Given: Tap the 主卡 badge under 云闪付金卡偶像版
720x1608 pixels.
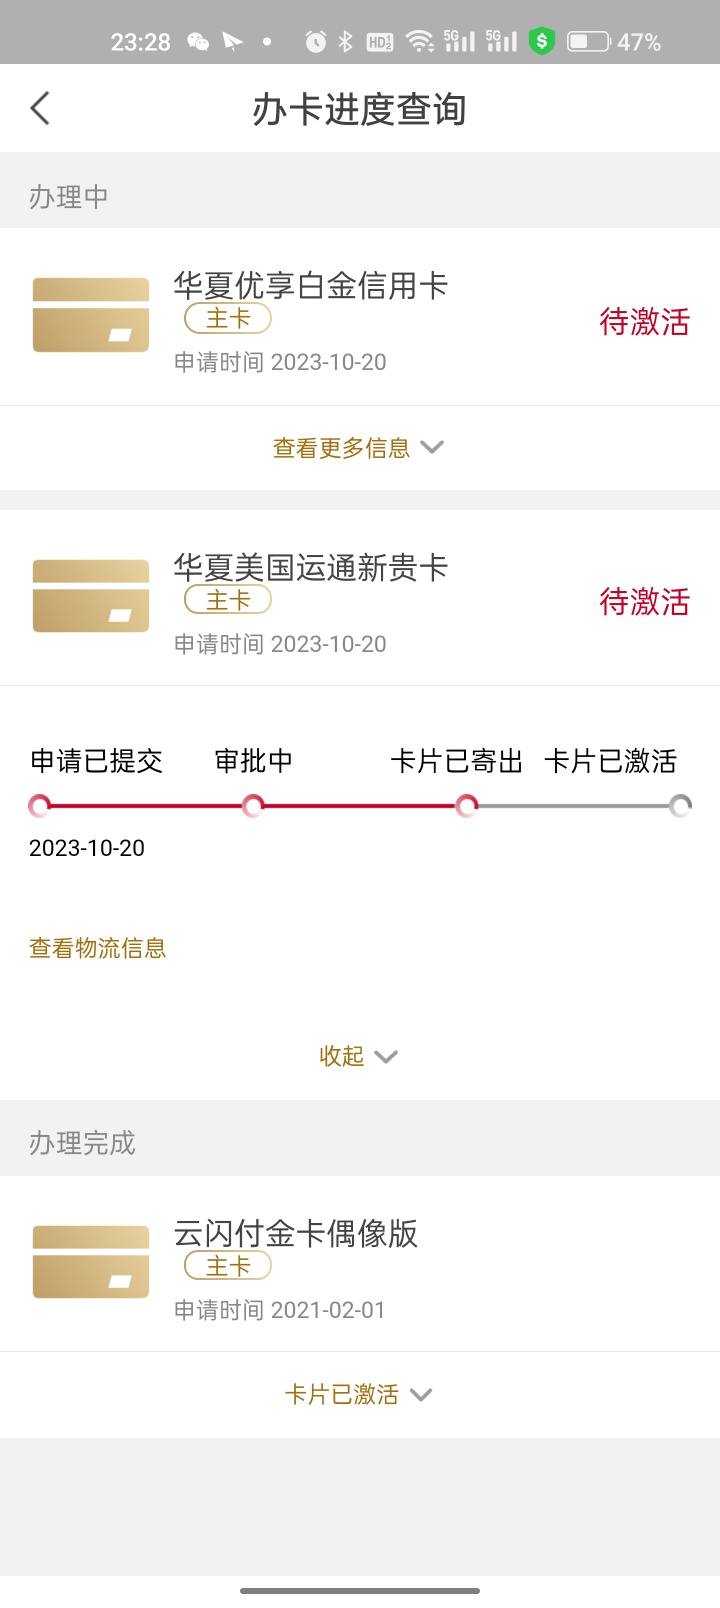Looking at the screenshot, I should pos(228,1265).
